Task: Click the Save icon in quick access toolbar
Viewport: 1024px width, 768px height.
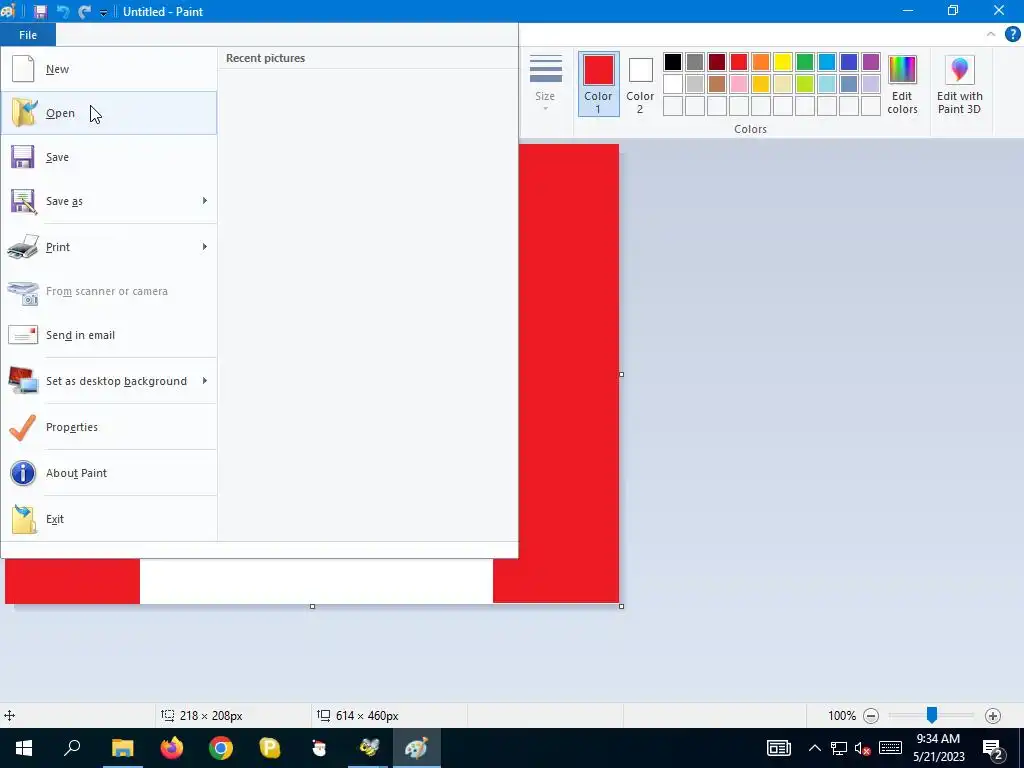Action: pos(40,12)
